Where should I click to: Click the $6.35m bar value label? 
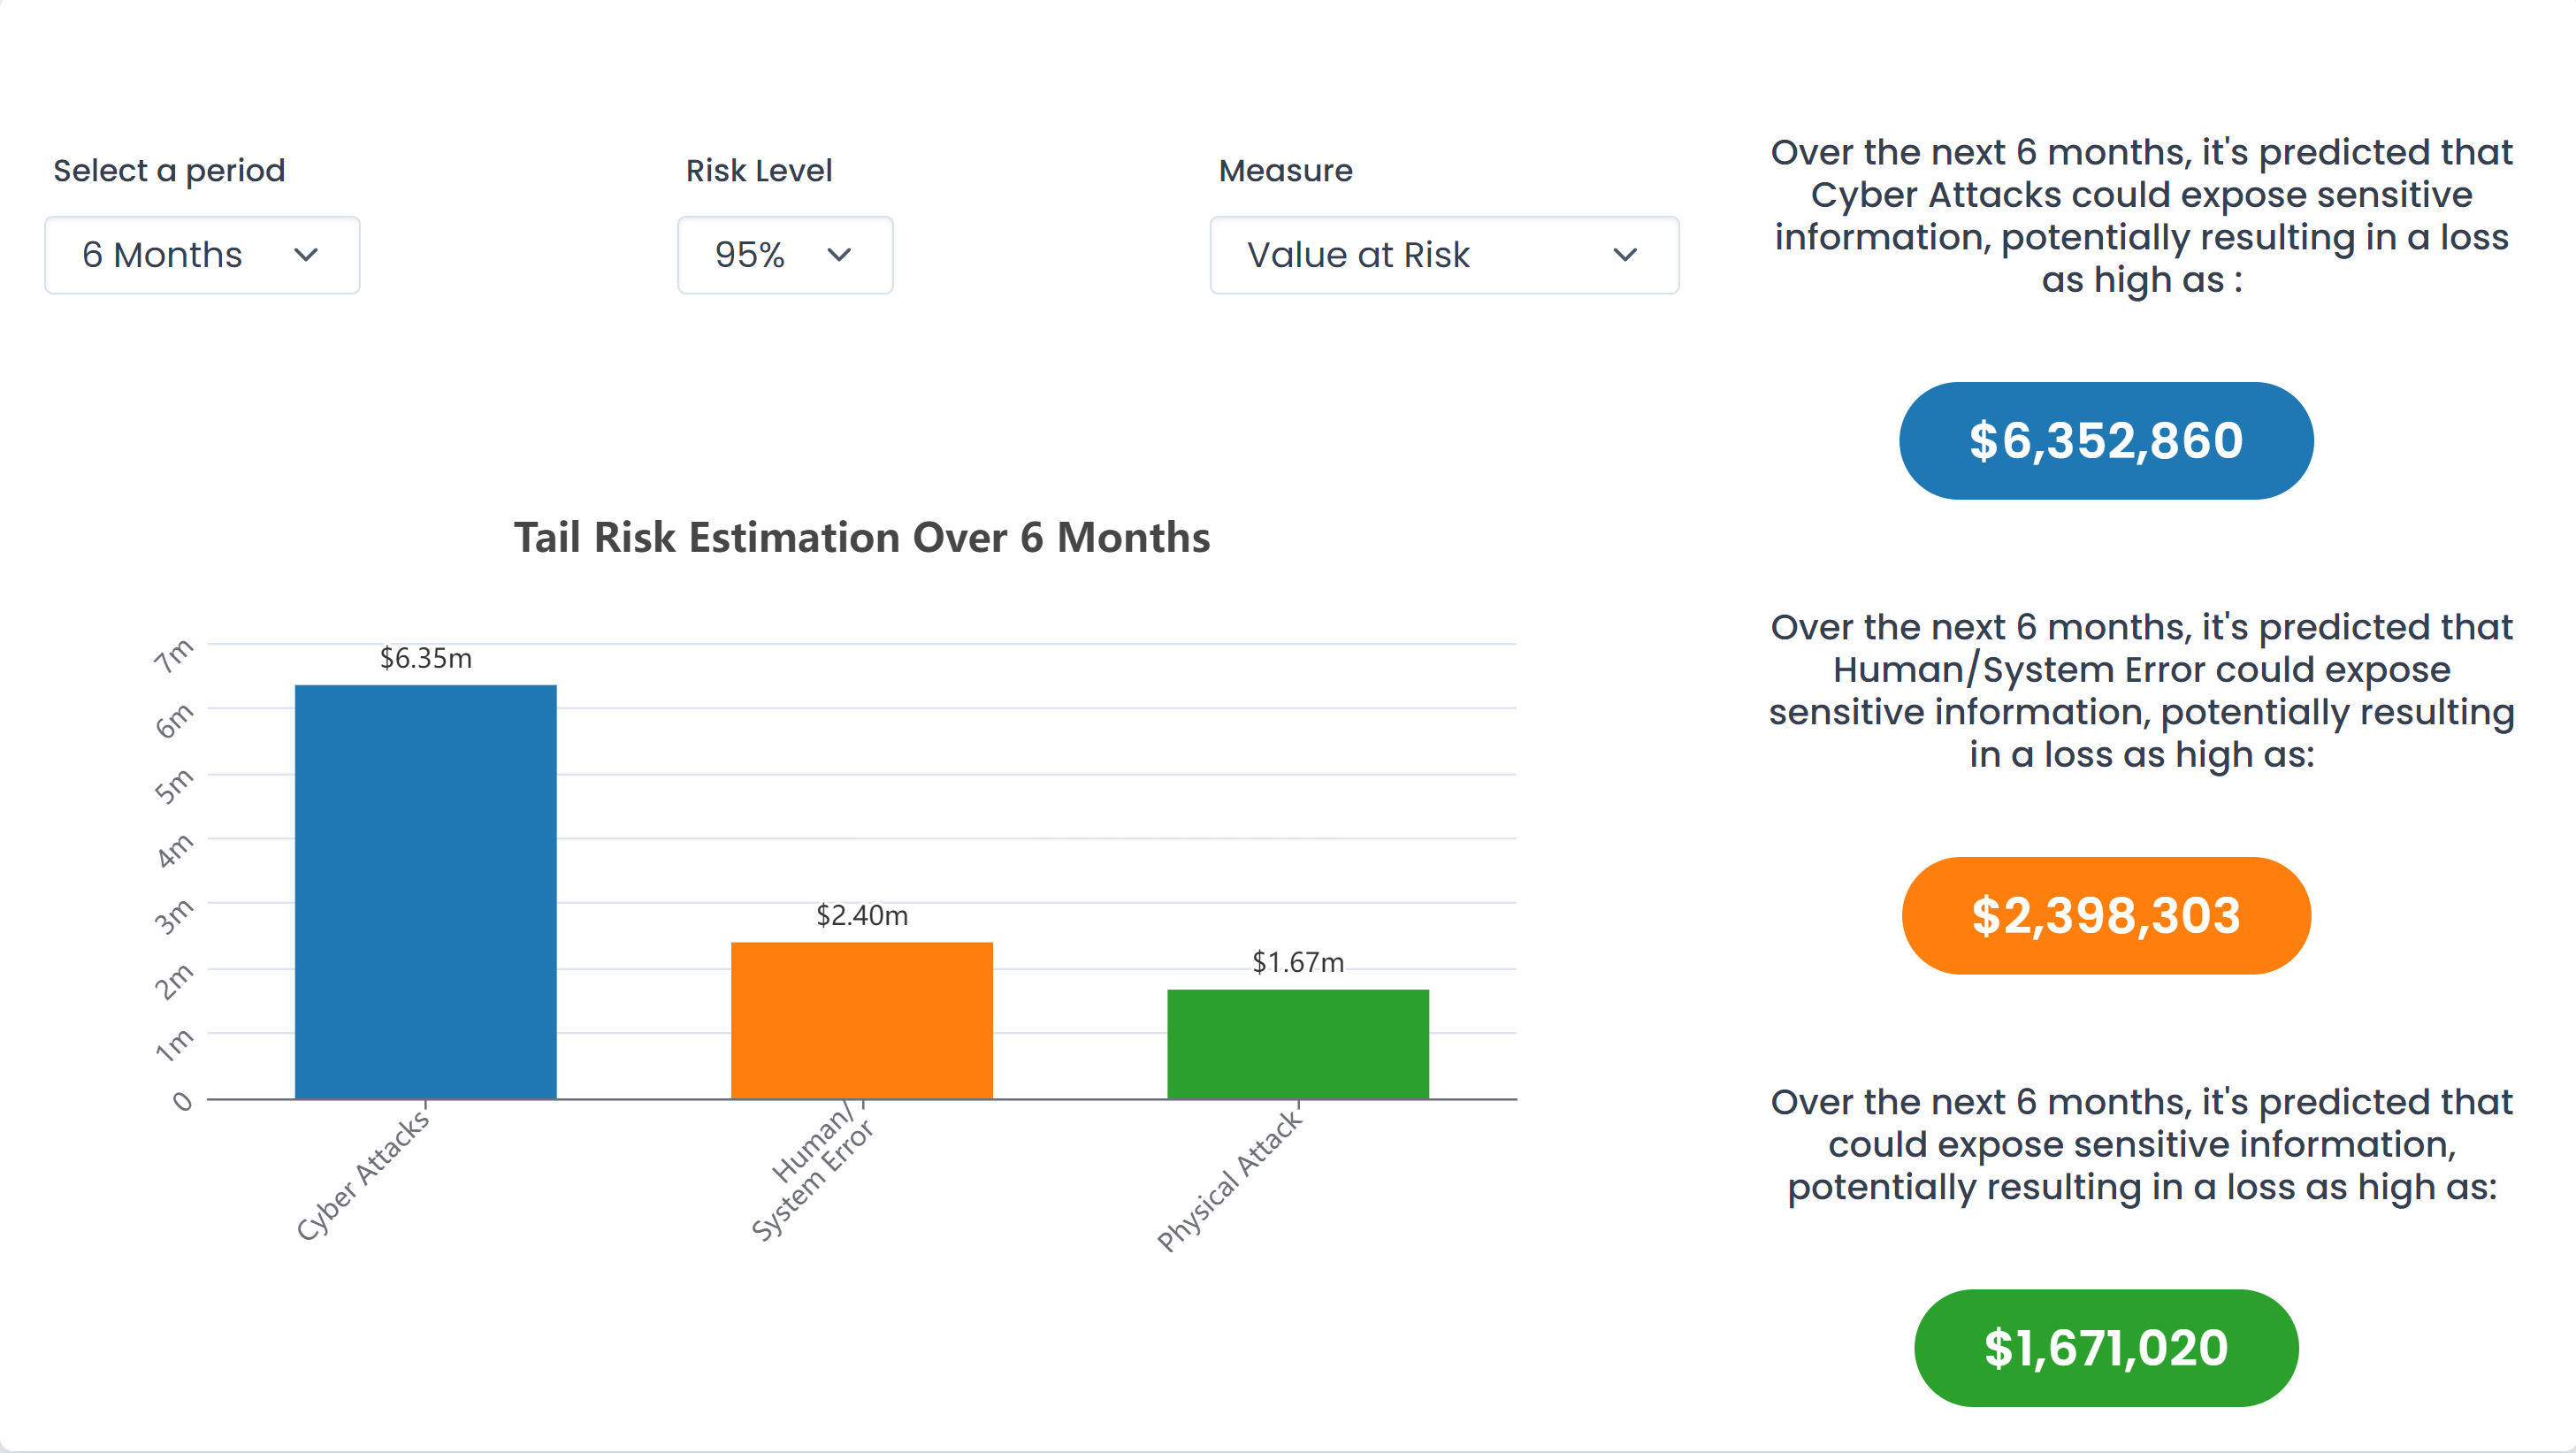click(425, 658)
